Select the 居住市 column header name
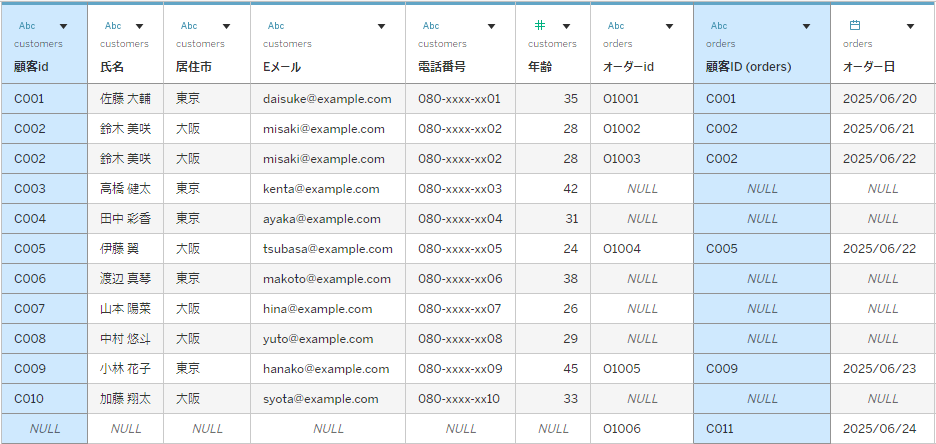Image resolution: width=936 pixels, height=444 pixels. [193, 67]
